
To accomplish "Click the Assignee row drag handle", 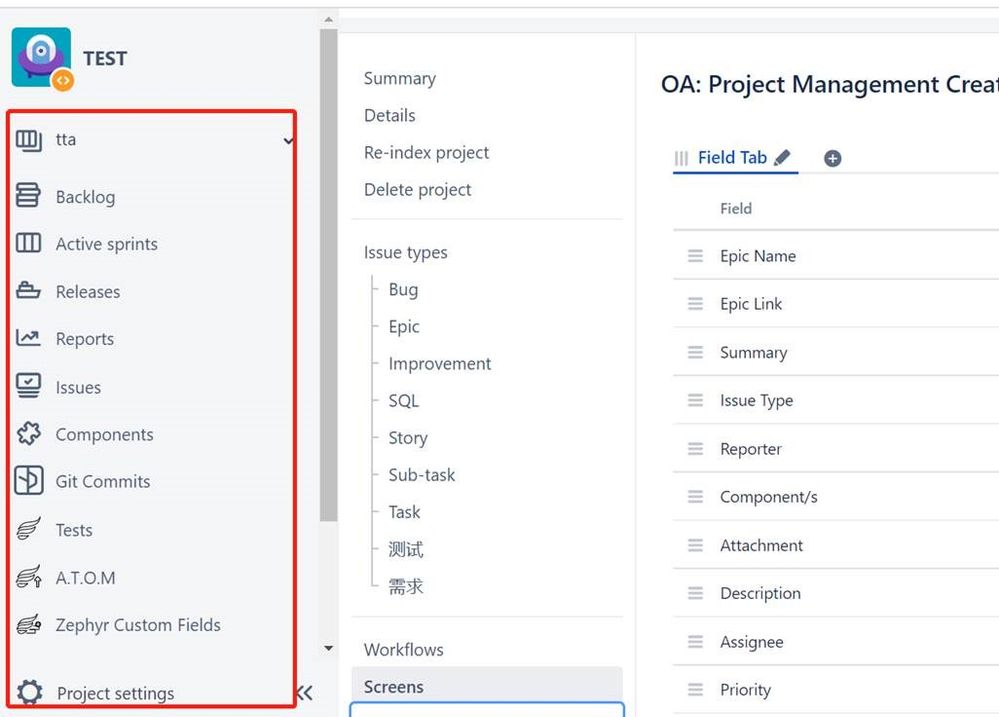I will [695, 641].
